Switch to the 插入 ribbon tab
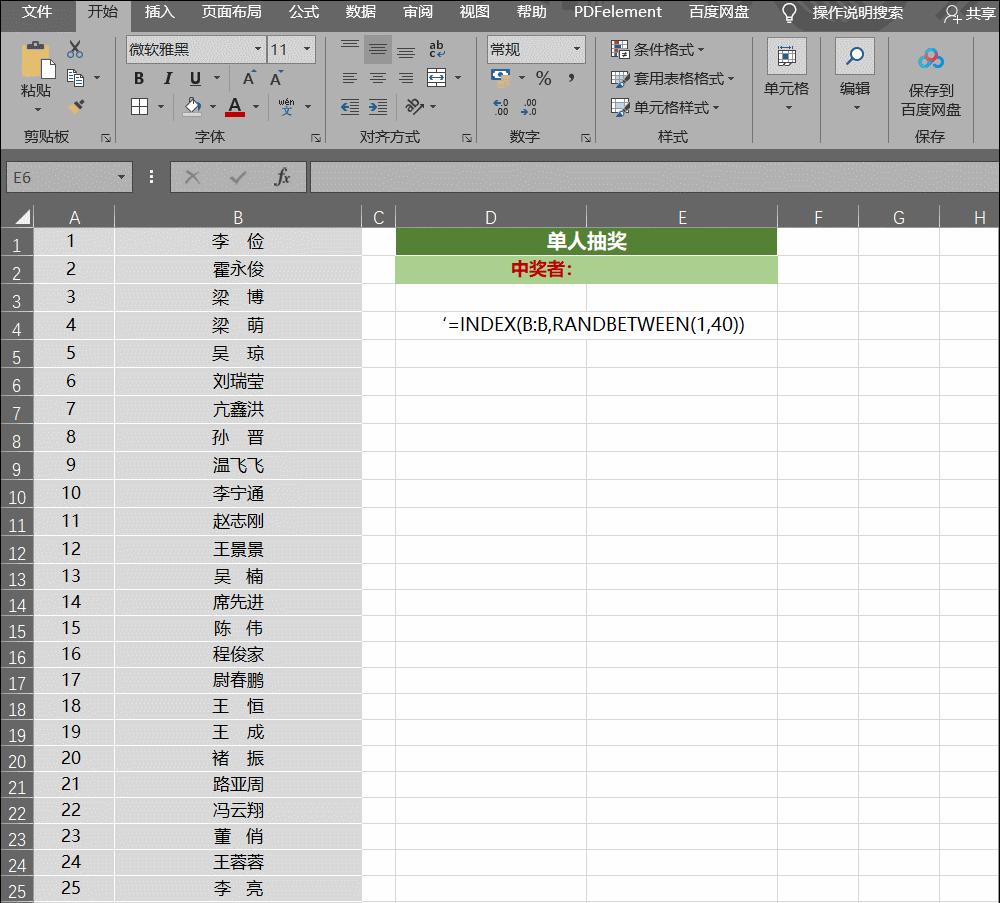Viewport: 1000px width, 903px height. [x=159, y=13]
